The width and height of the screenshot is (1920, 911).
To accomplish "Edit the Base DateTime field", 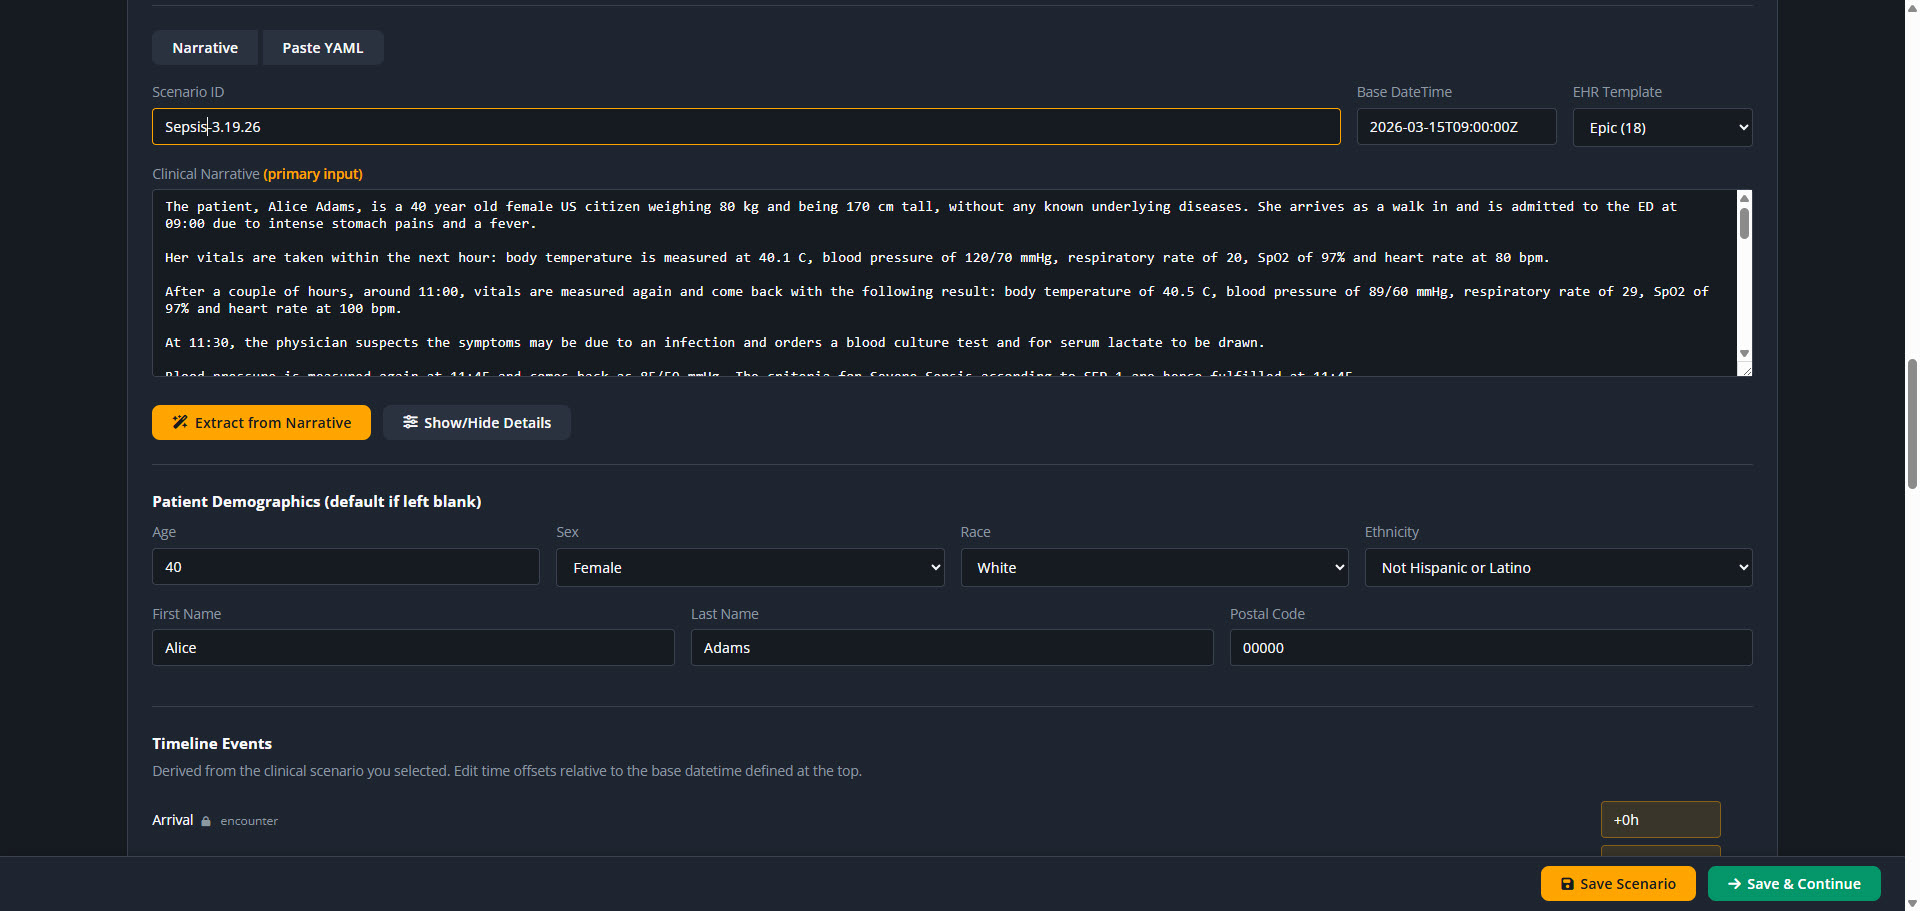I will 1456,127.
